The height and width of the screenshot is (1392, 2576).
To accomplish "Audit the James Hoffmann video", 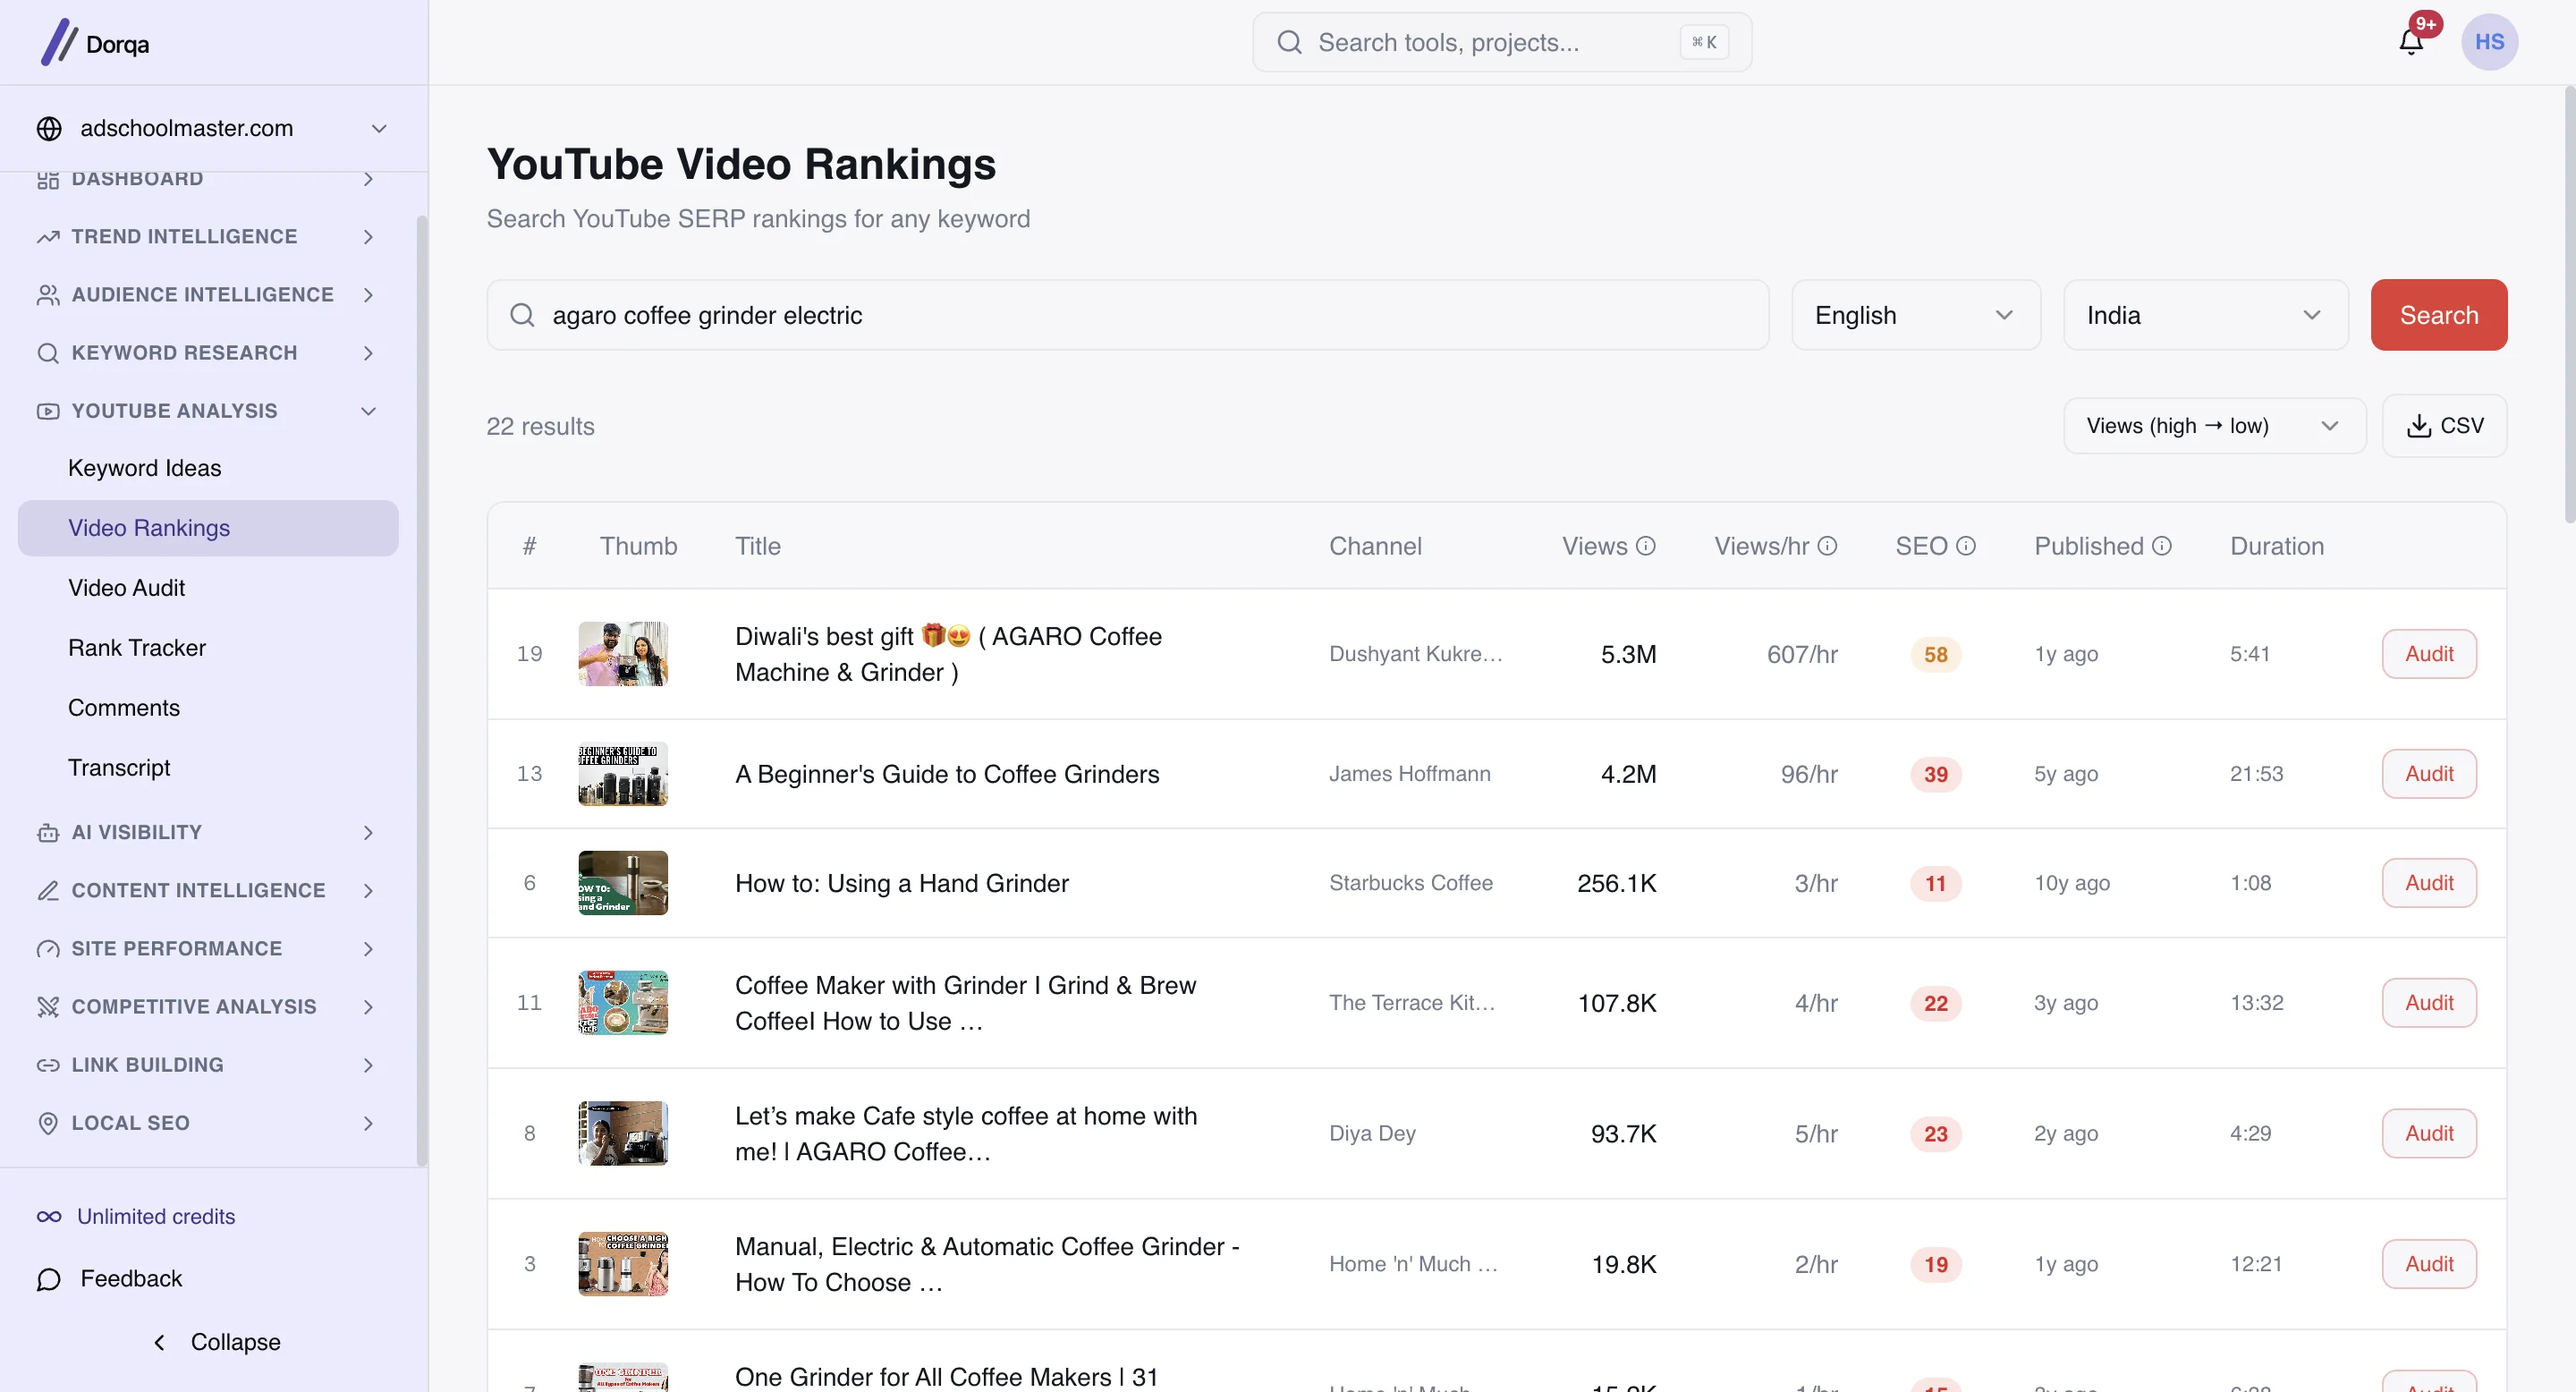I will 2429,774.
